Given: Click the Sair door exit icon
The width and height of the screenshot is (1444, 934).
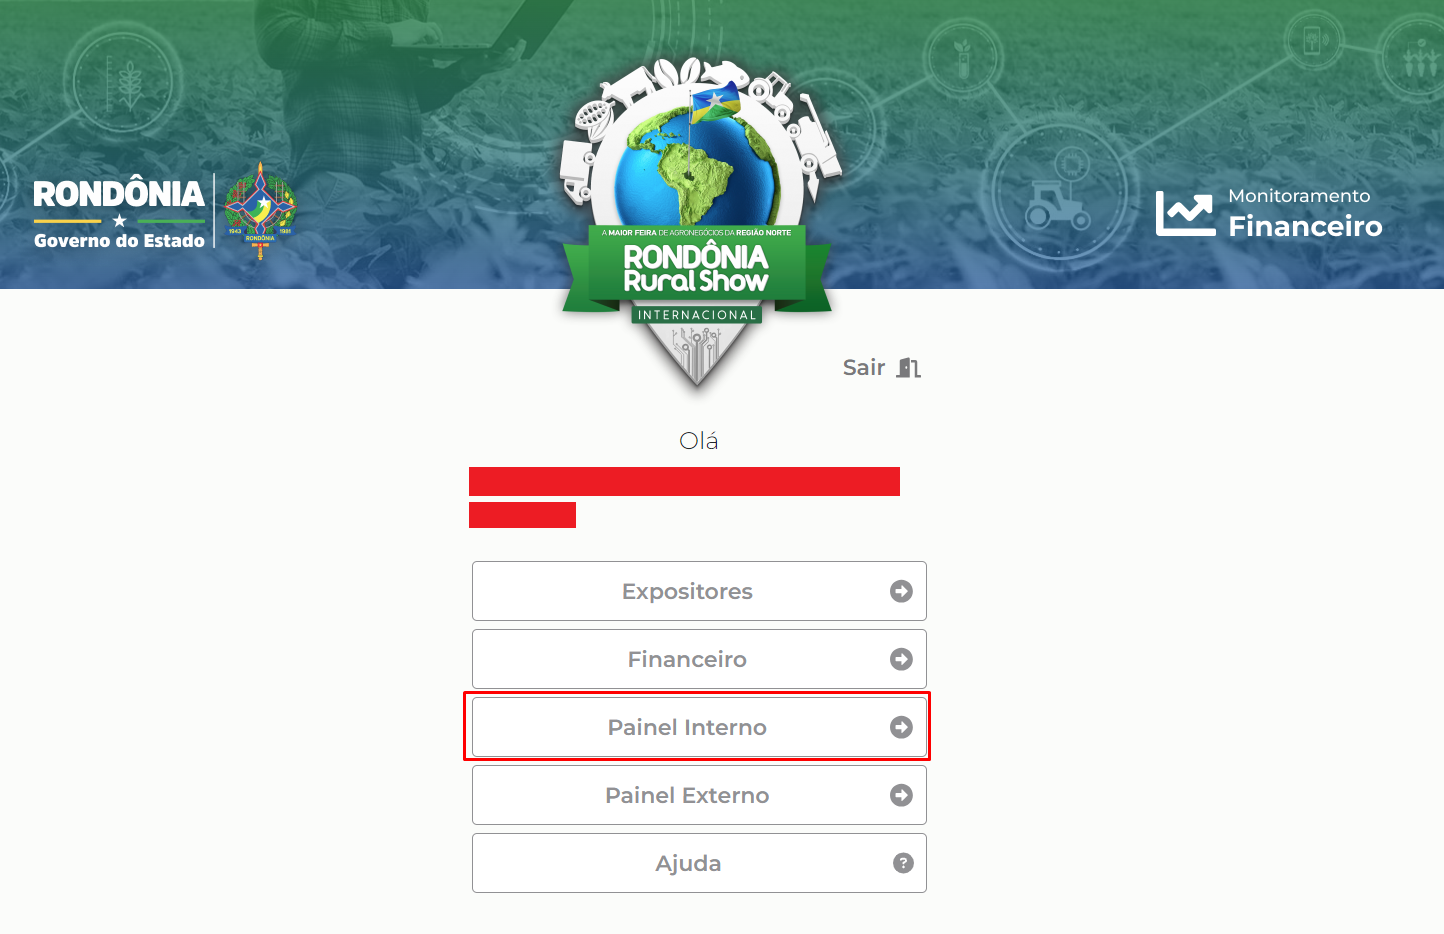Looking at the screenshot, I should tap(908, 368).
